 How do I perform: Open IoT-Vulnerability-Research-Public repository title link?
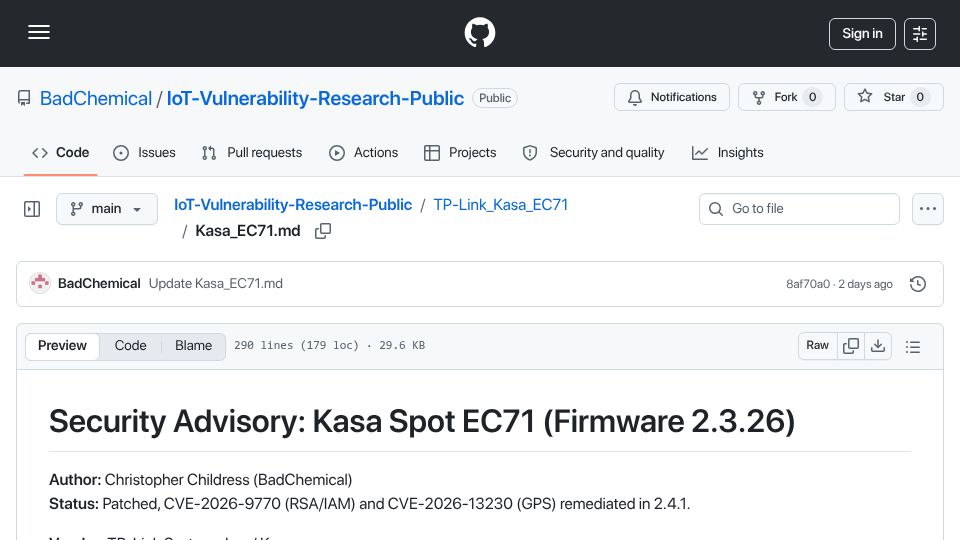pyautogui.click(x=315, y=98)
